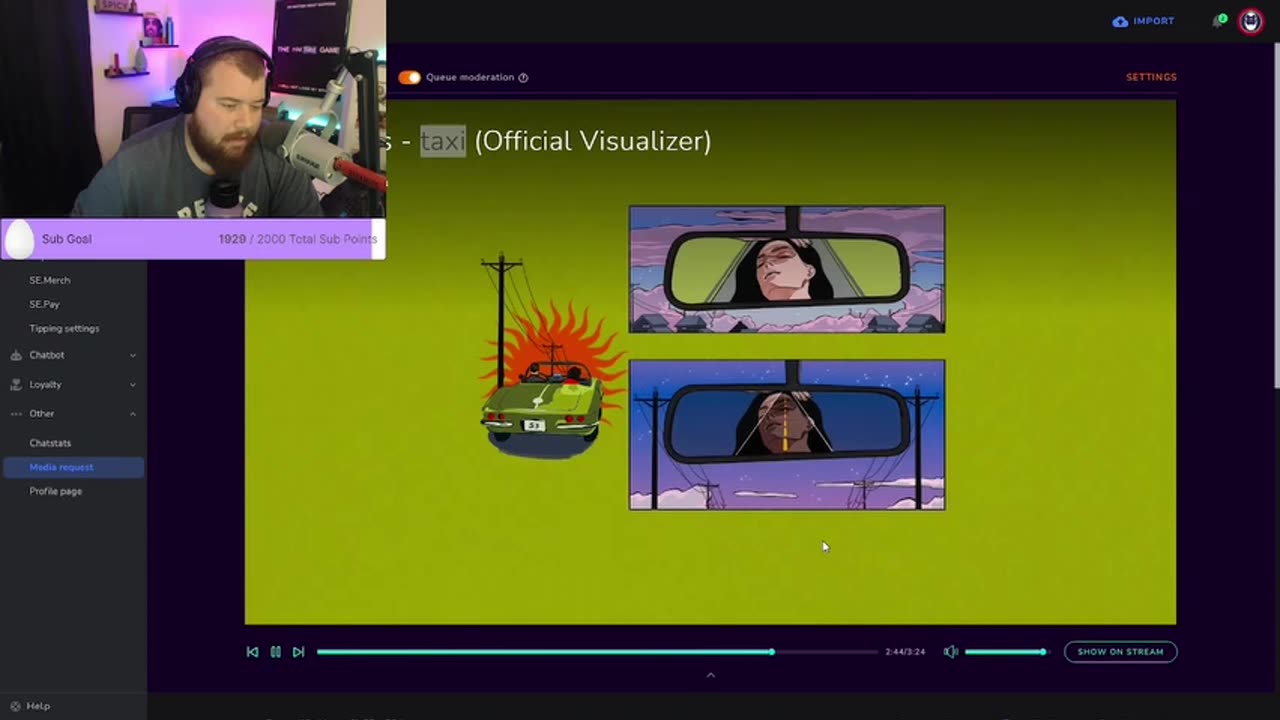Click the taxi Official Visualizer video title

point(550,141)
